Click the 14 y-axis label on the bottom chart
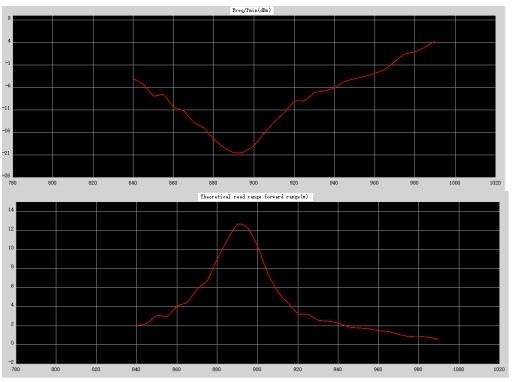The image size is (514, 382). coord(11,210)
